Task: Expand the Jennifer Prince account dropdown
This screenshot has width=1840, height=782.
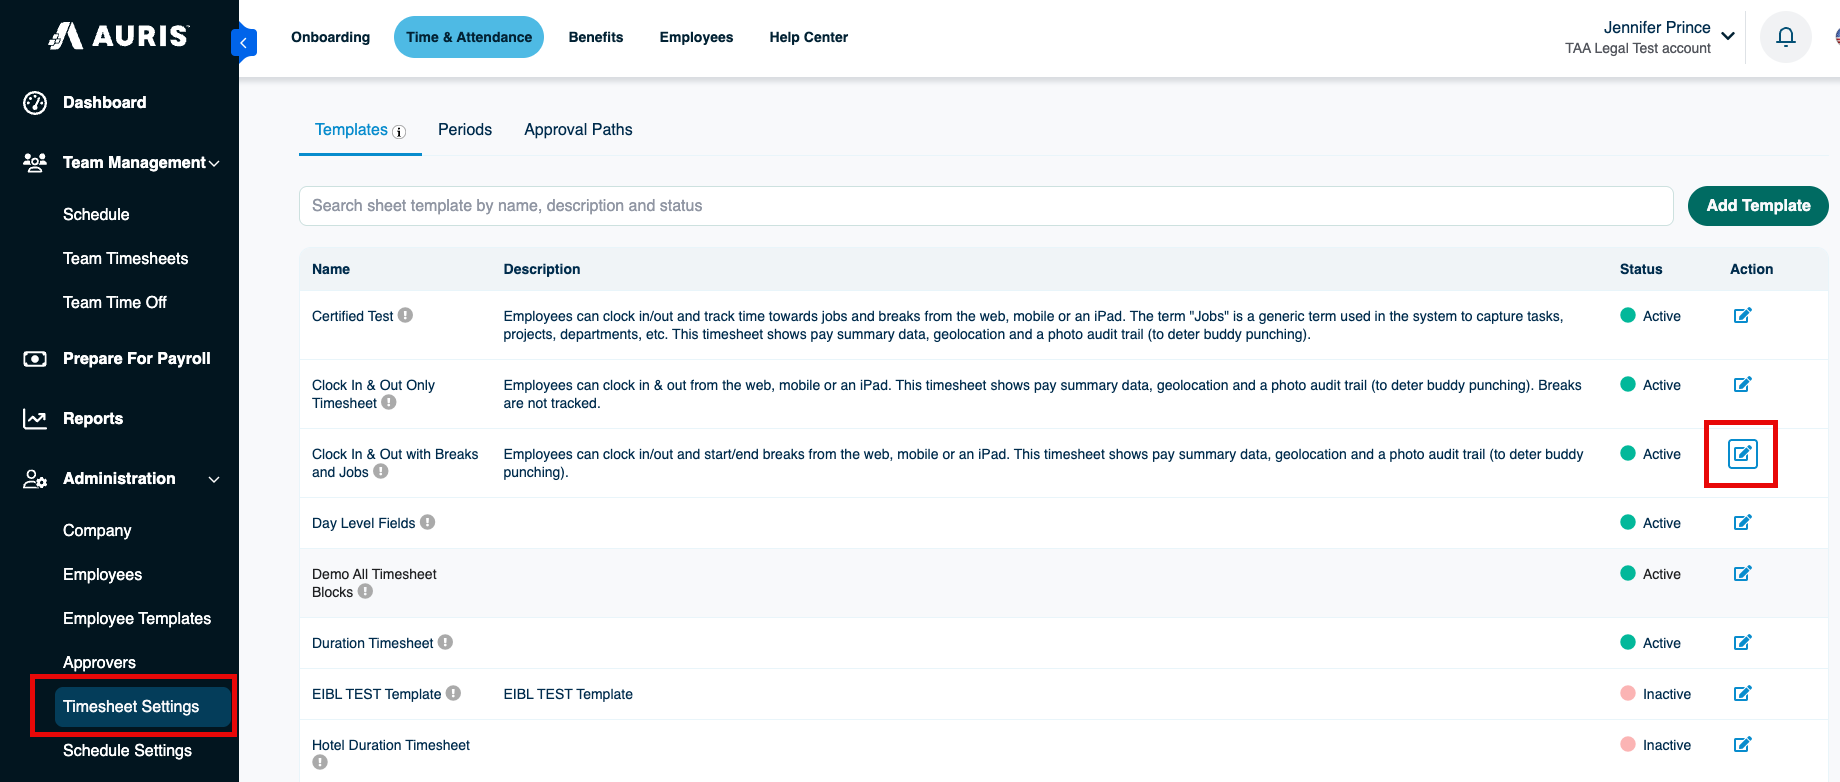Action: 1727,37
